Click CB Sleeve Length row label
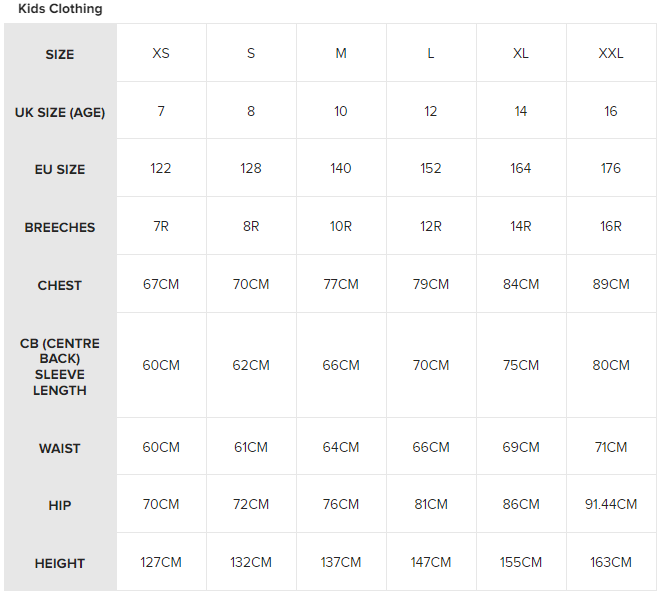Screen dimensions: 666x616 tap(60, 367)
